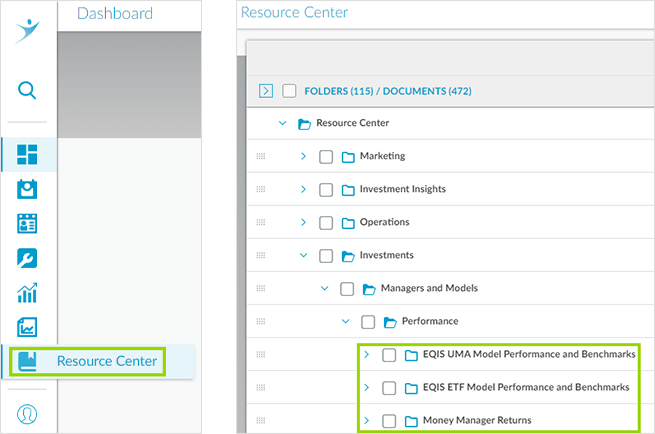Open the wrench tools icon
Viewport: 655px width, 434px height.
click(x=27, y=258)
